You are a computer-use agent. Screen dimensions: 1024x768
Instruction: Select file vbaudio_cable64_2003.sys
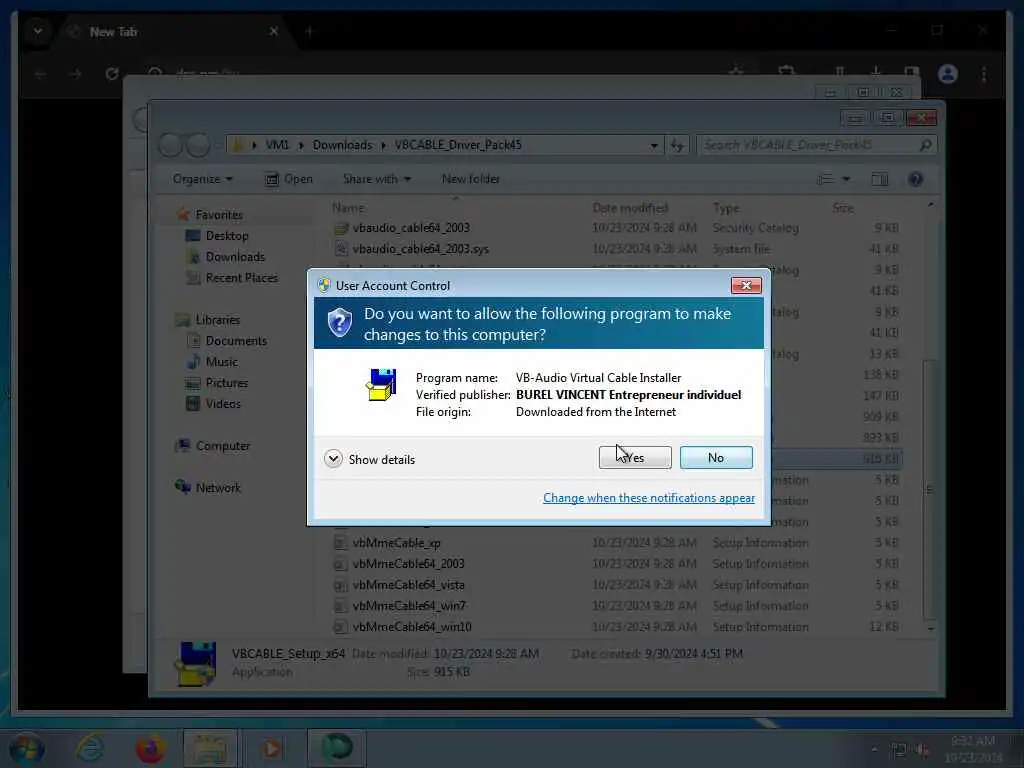421,249
